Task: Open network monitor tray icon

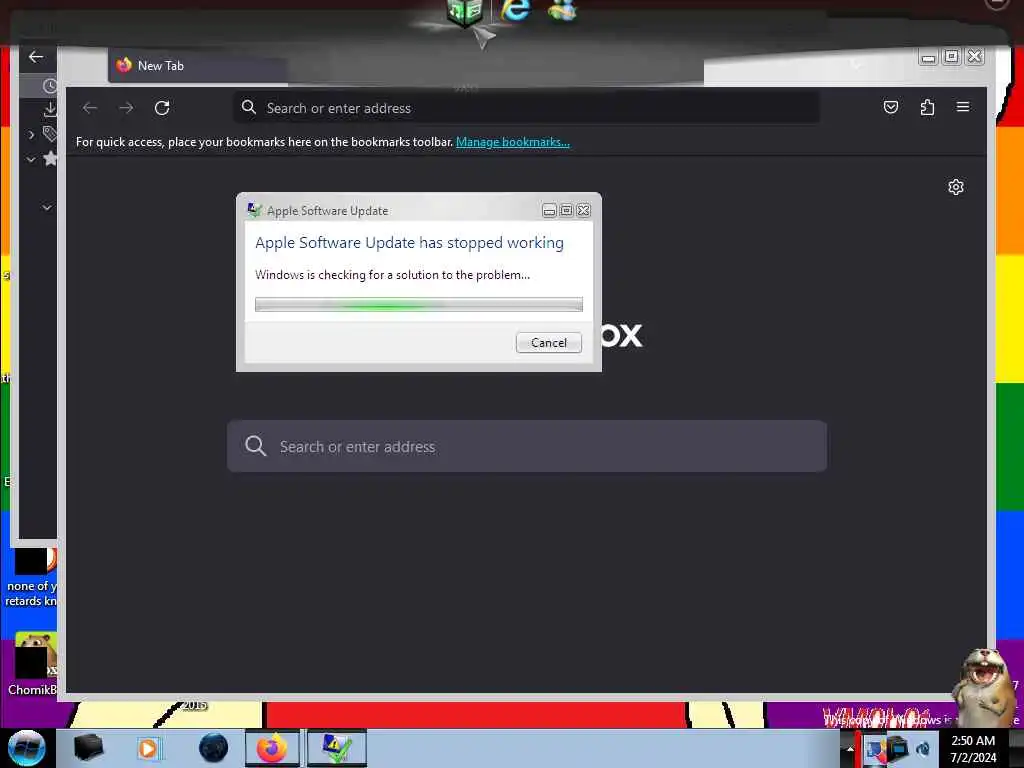Action: click(x=898, y=748)
